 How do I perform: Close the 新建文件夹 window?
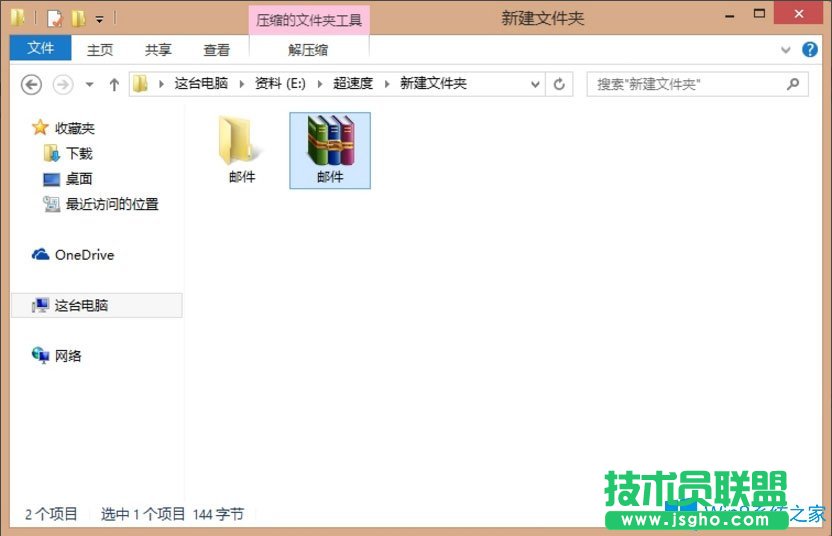tap(799, 13)
